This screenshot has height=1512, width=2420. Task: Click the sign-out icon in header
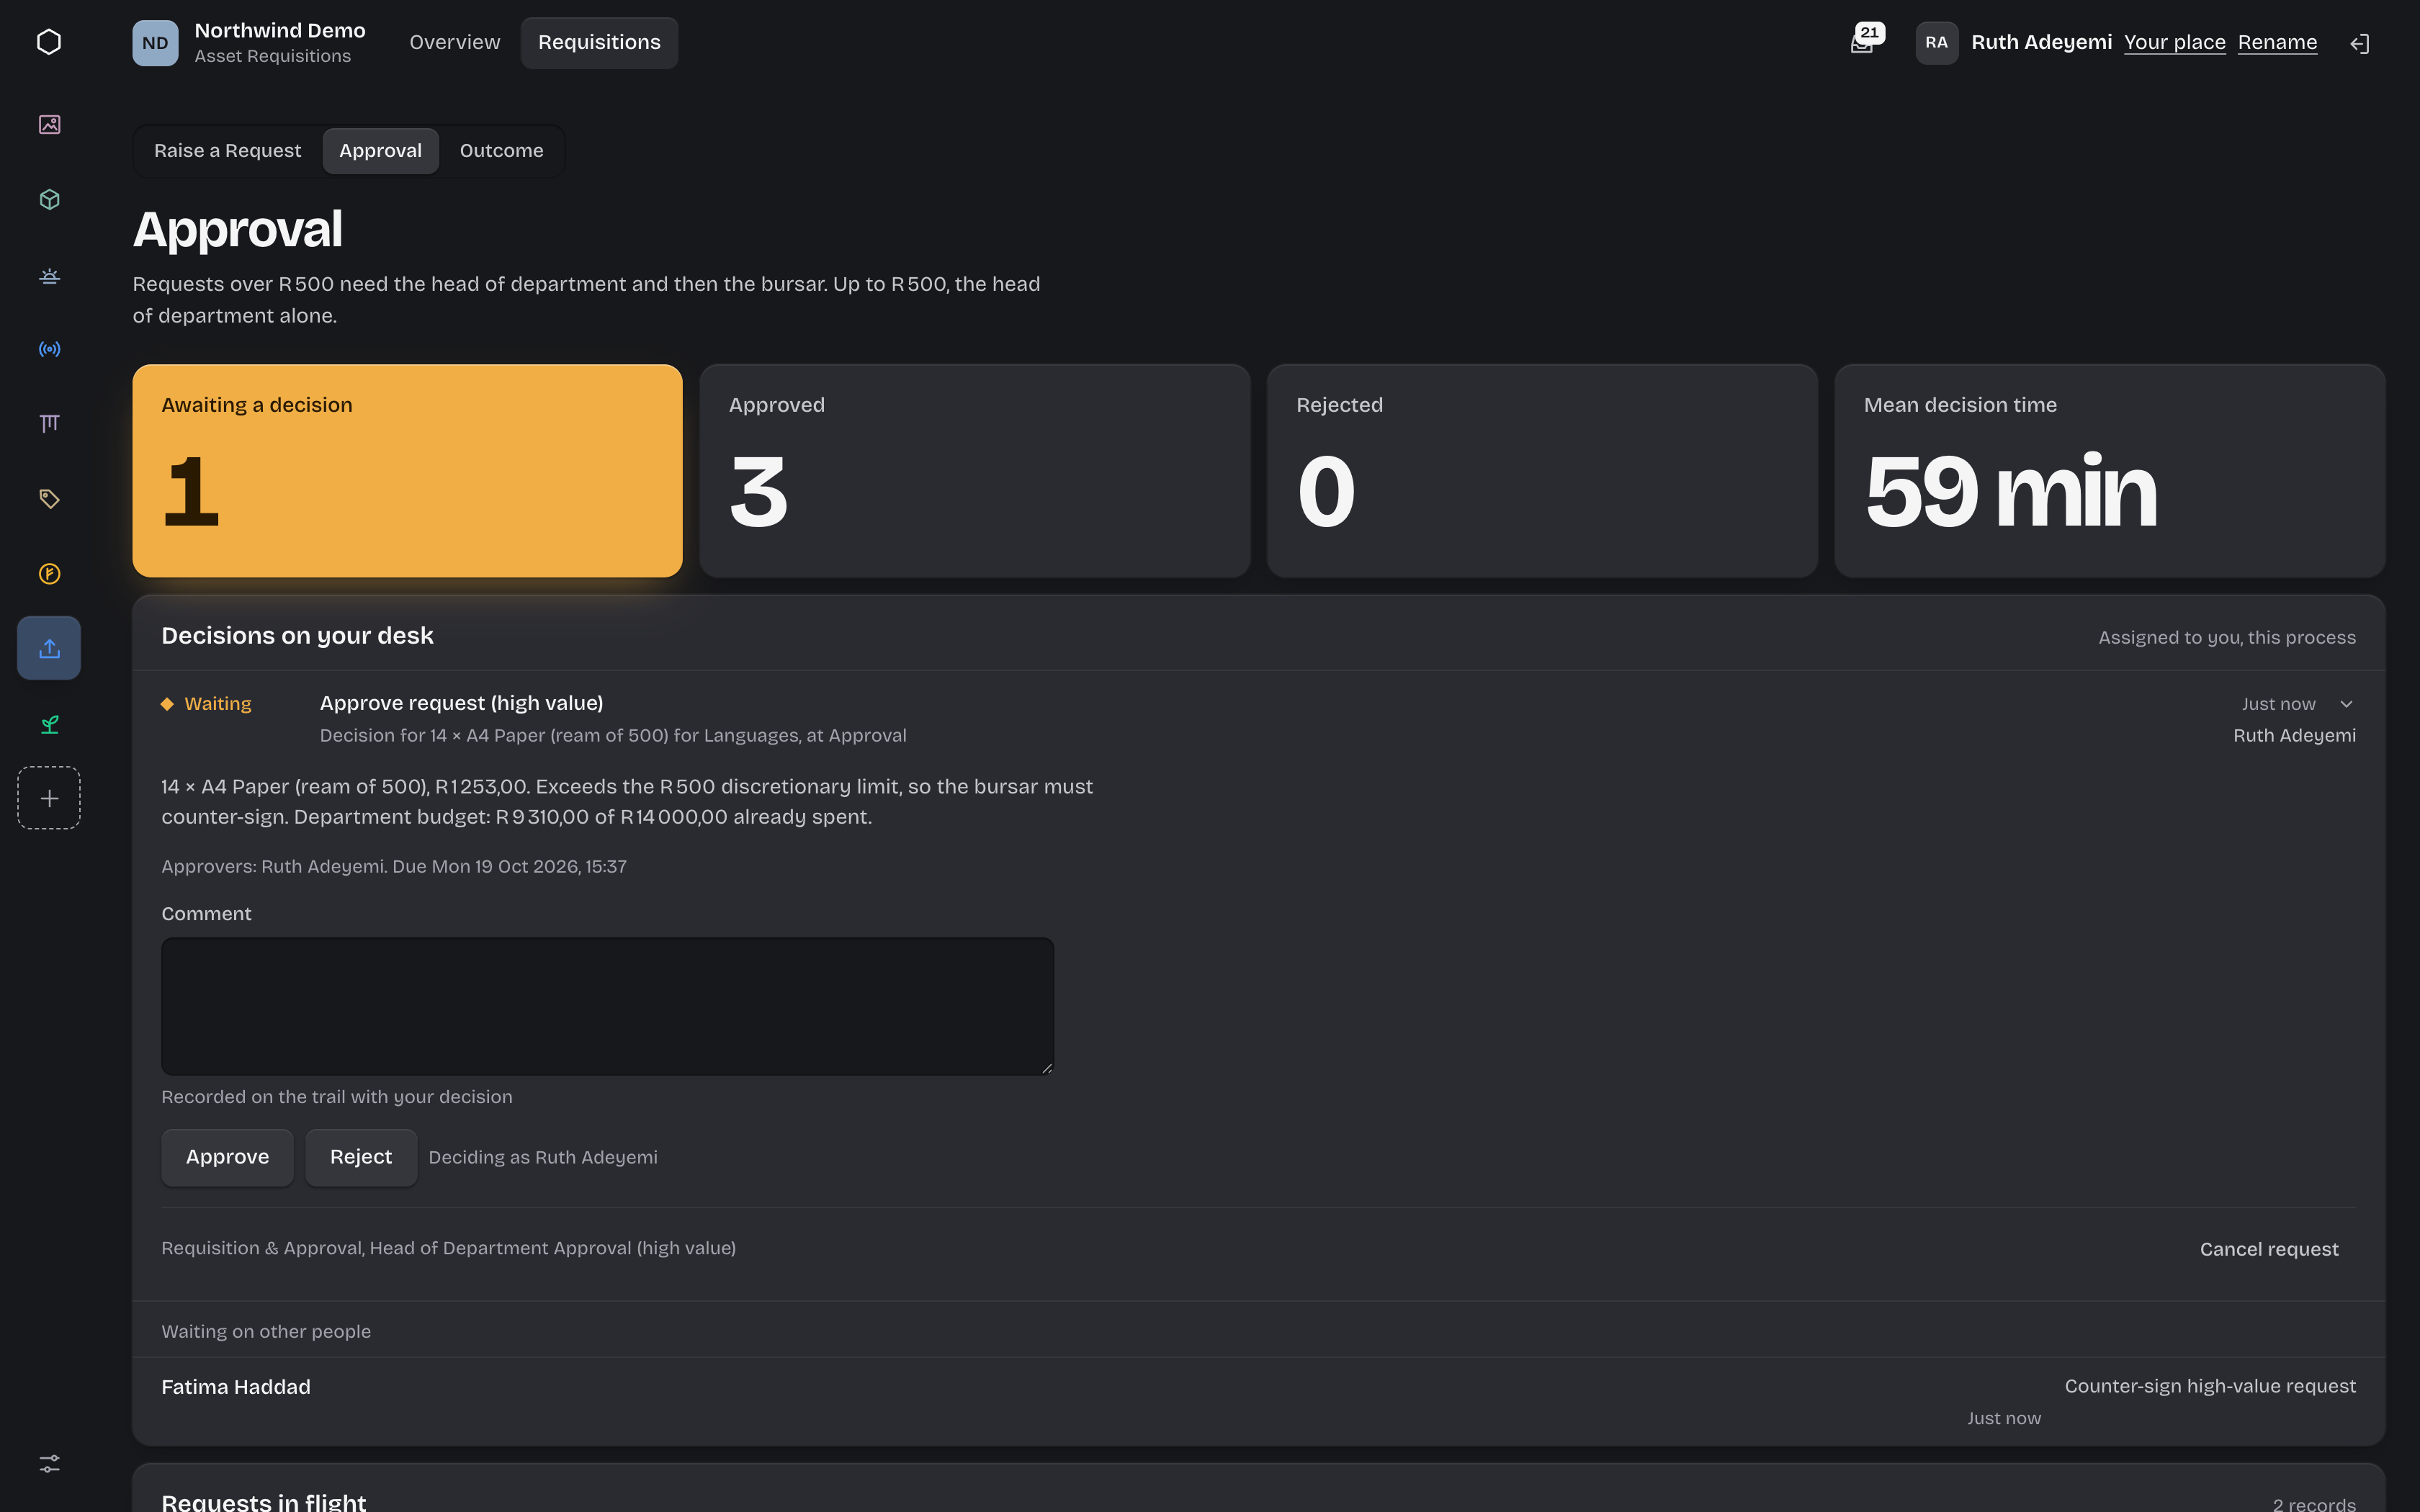[2360, 43]
